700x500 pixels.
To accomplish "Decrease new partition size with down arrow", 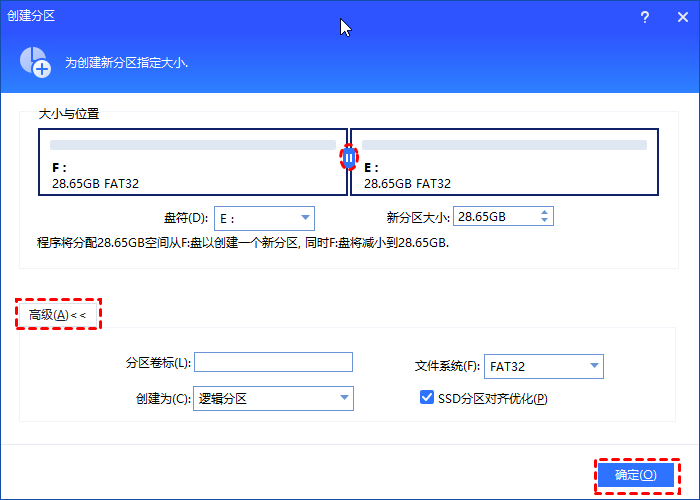I will (x=544, y=222).
